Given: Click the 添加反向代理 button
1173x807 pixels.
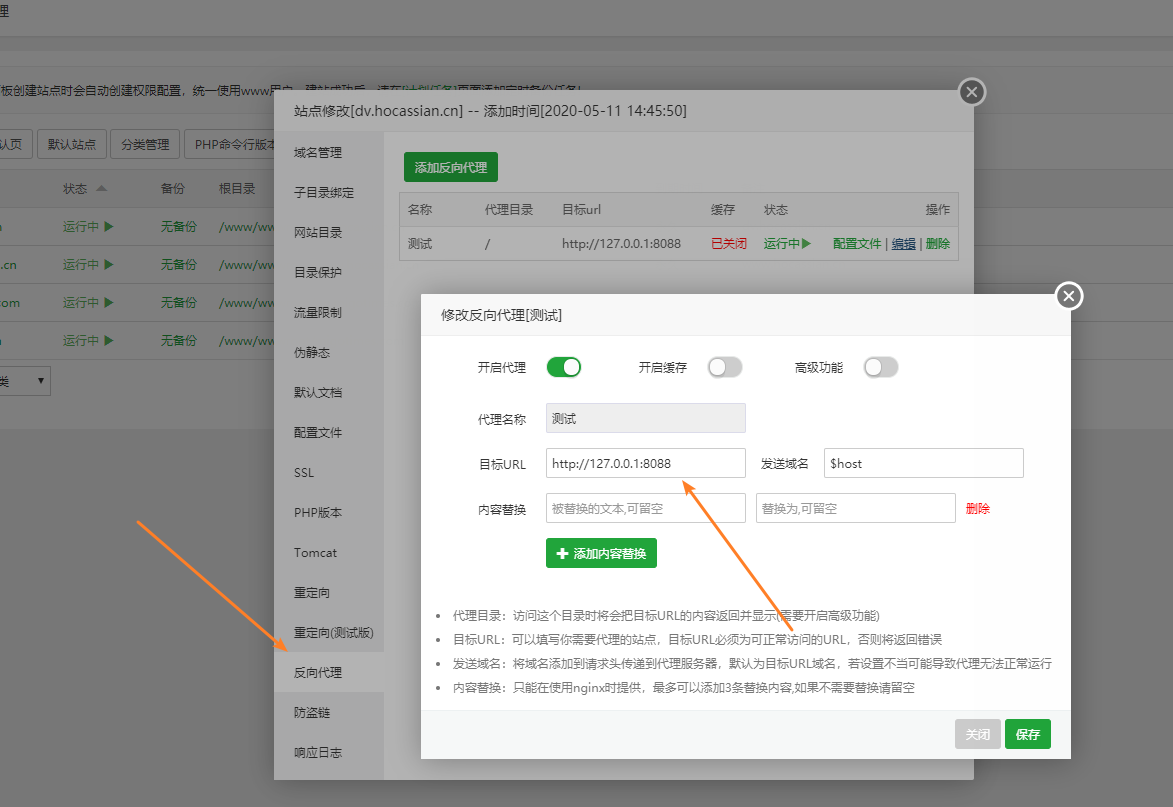Looking at the screenshot, I should 450,167.
